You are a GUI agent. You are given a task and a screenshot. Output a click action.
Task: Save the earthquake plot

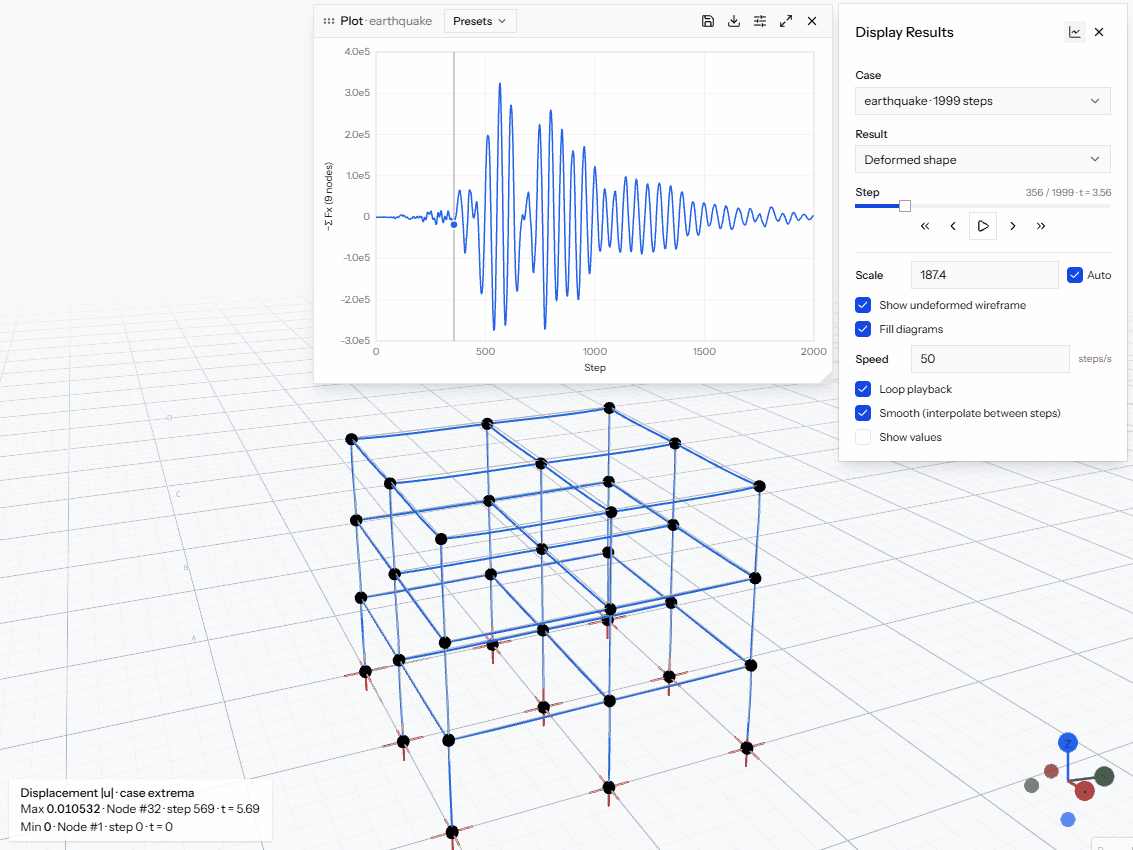coord(708,21)
